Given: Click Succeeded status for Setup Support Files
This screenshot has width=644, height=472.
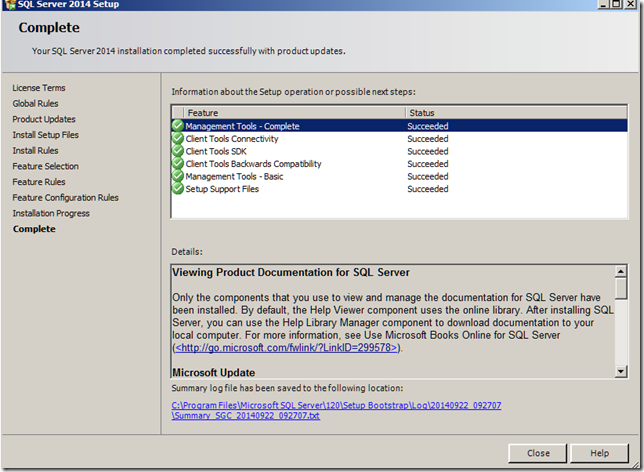Looking at the screenshot, I should click(428, 189).
